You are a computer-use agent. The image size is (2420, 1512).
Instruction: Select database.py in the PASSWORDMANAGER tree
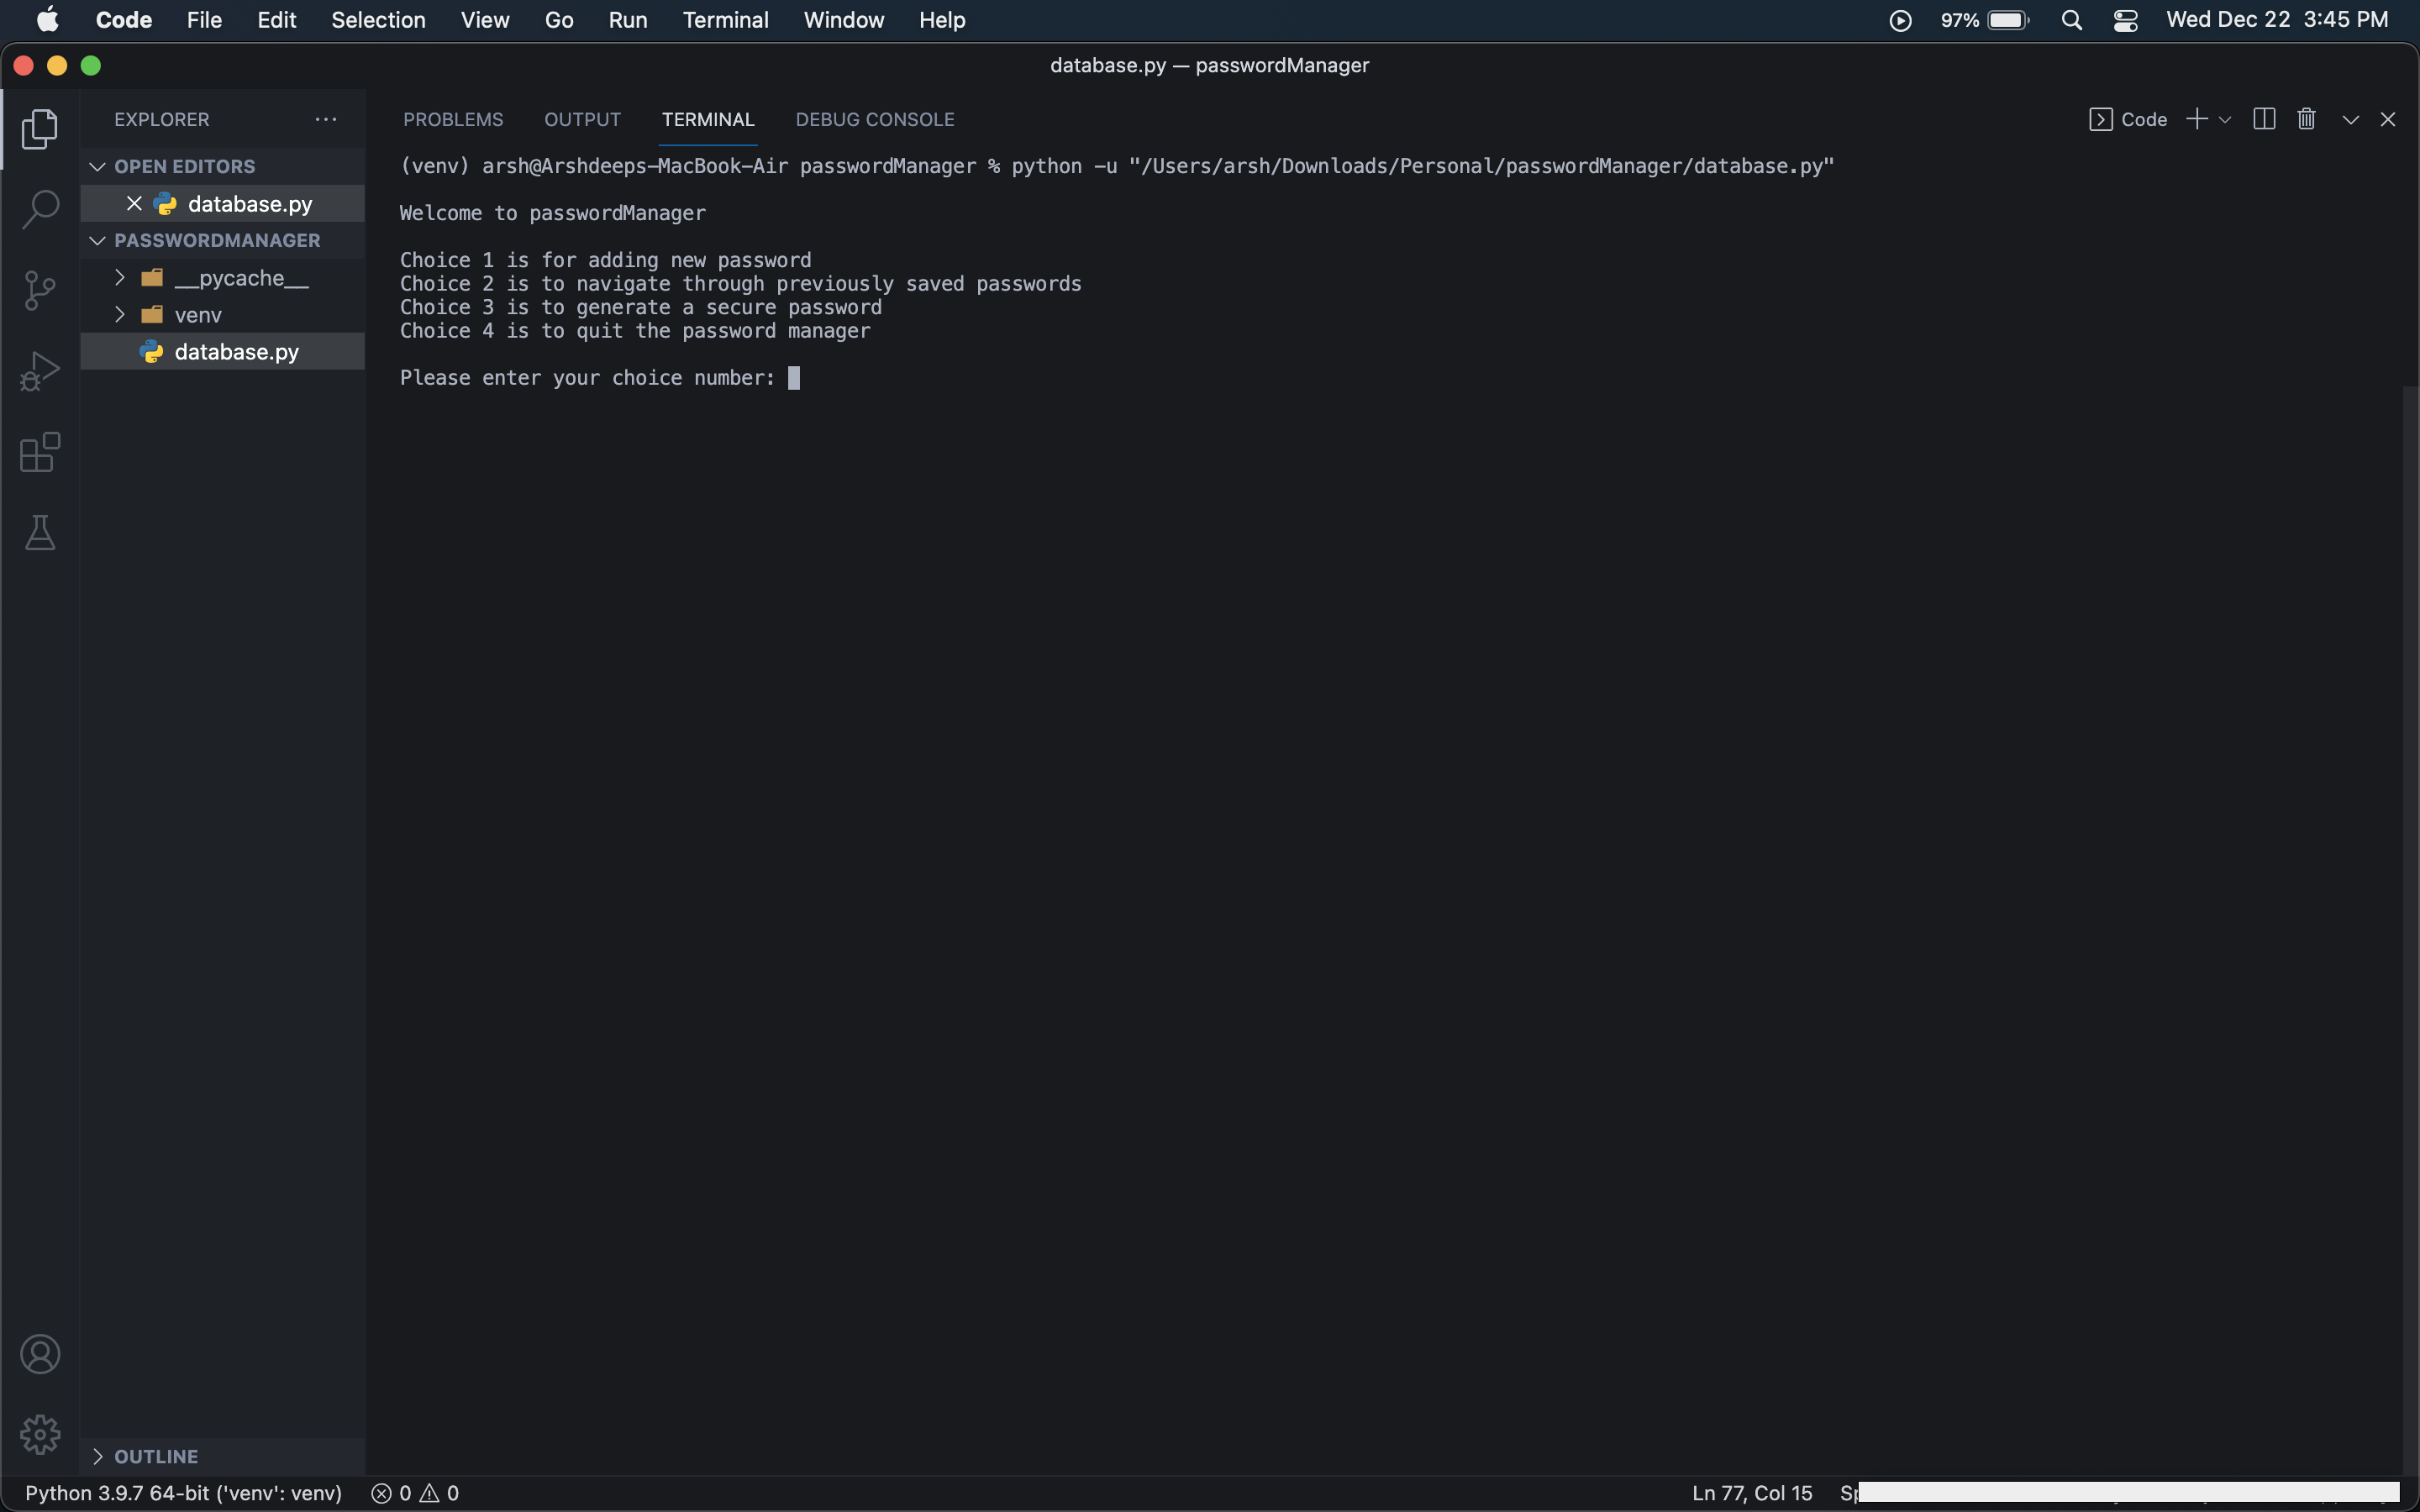(x=222, y=351)
